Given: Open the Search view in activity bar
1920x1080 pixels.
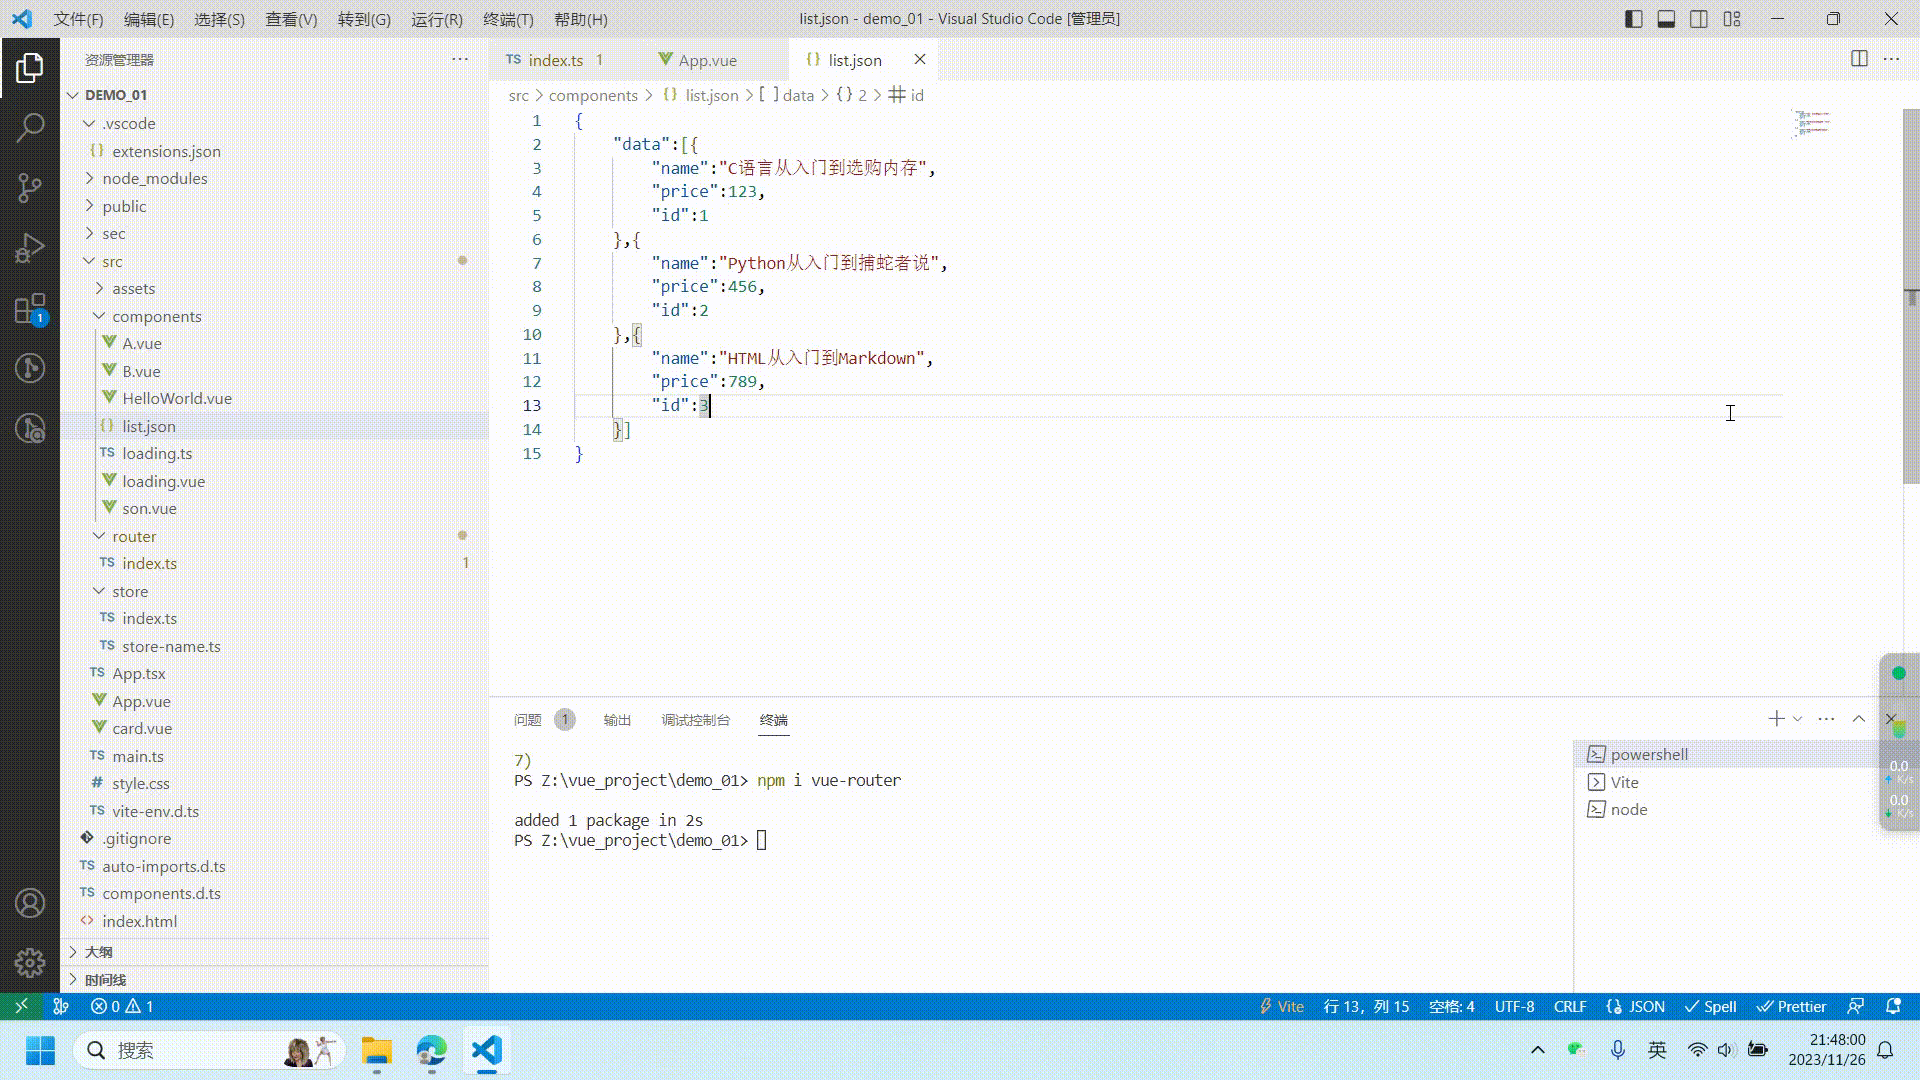Looking at the screenshot, I should 30,127.
